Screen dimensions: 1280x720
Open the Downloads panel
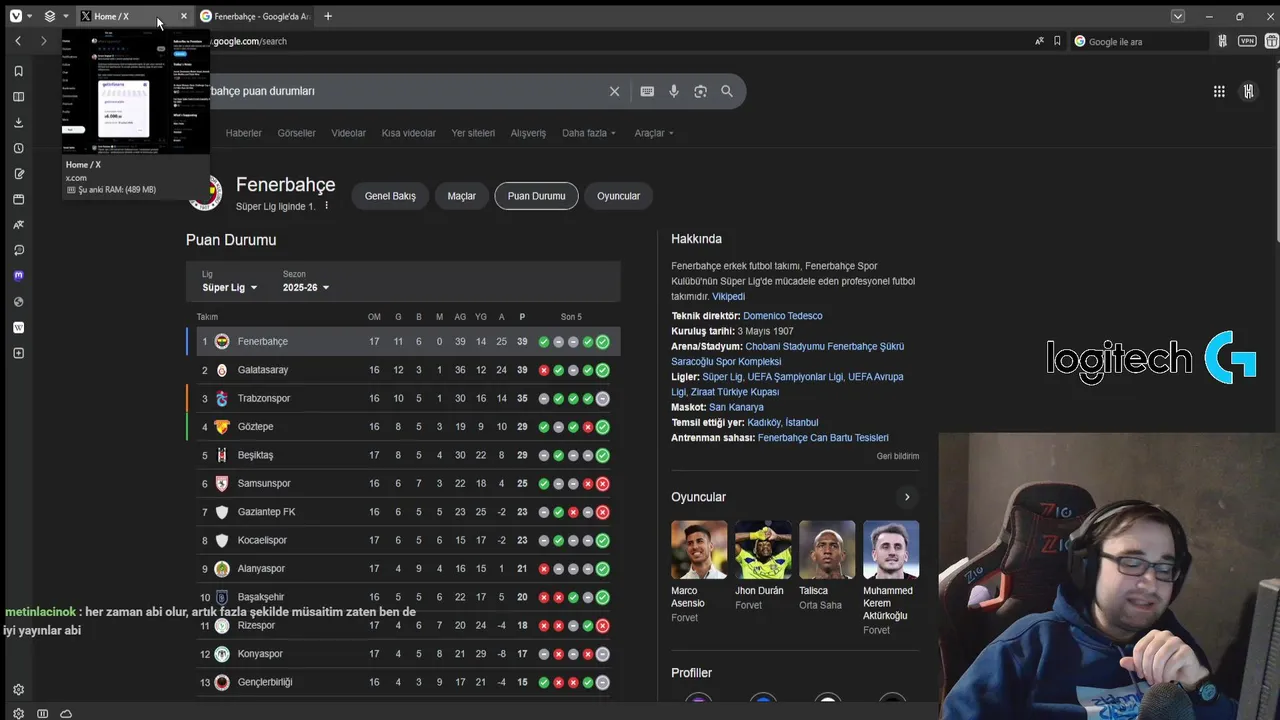[x=18, y=122]
